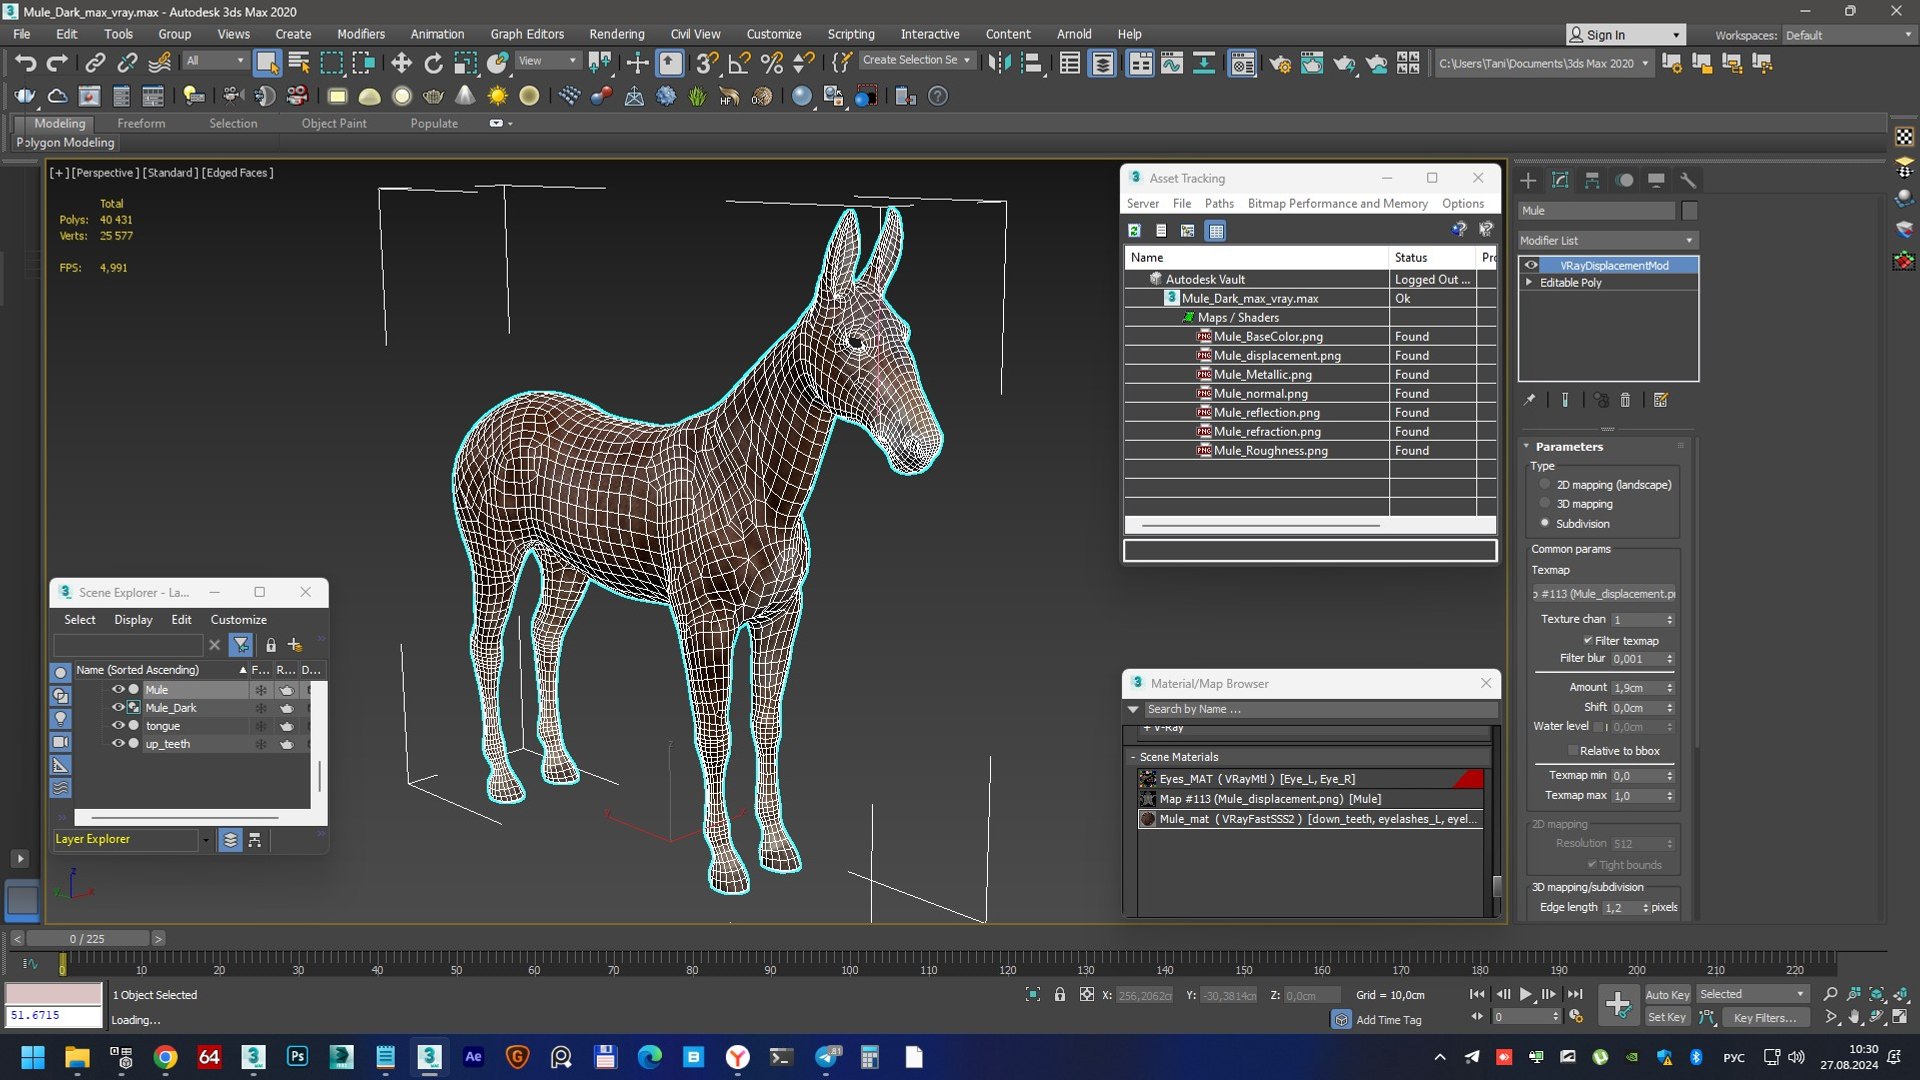Screen dimensions: 1920x1080
Task: Open the Key Filters dialog
Action: 1765,1018
